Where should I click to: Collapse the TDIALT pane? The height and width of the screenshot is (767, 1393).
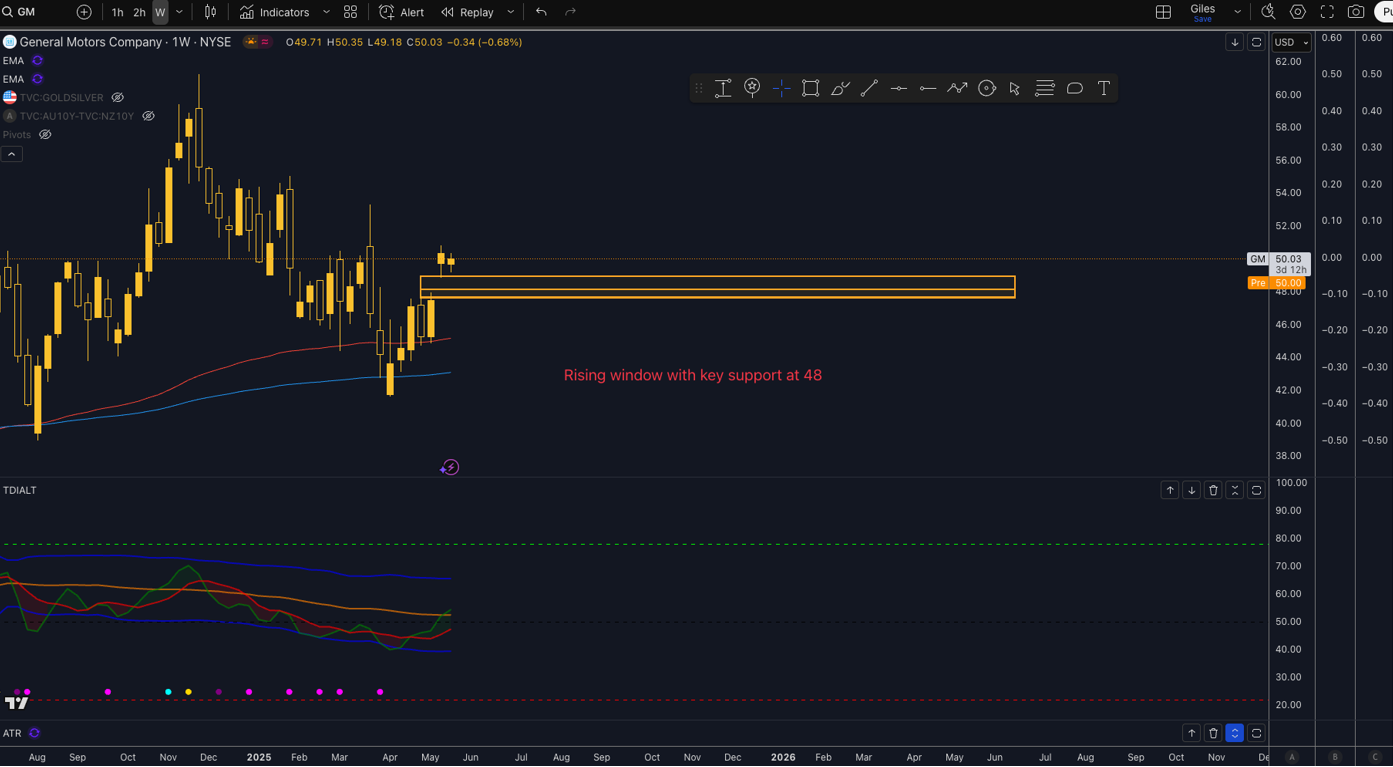point(1235,490)
